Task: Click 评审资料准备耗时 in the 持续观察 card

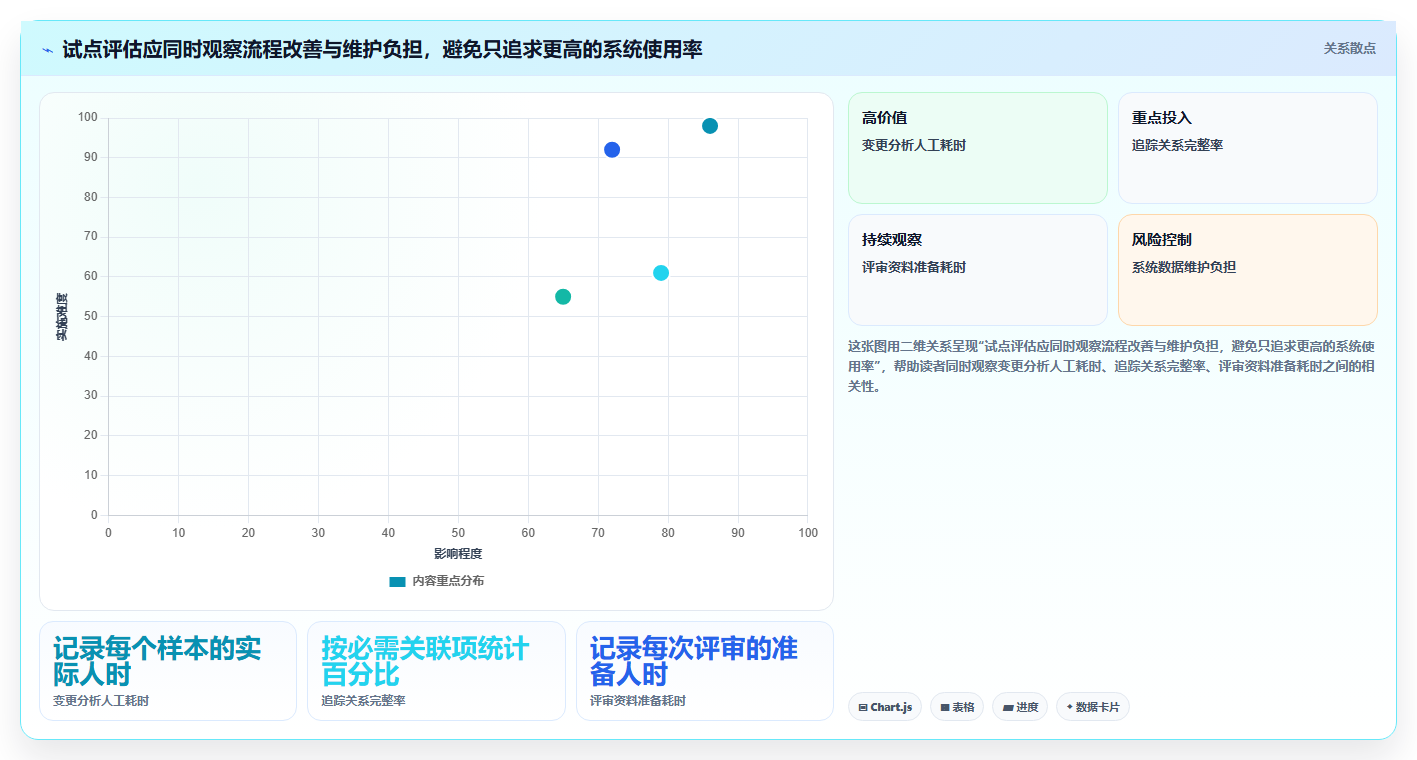Action: click(x=914, y=267)
